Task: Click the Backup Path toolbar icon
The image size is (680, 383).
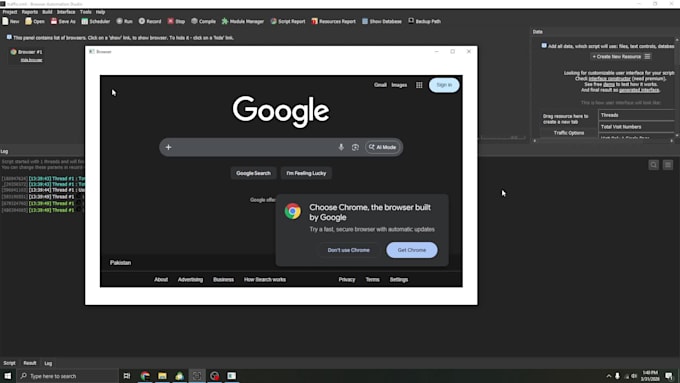Action: (424, 21)
